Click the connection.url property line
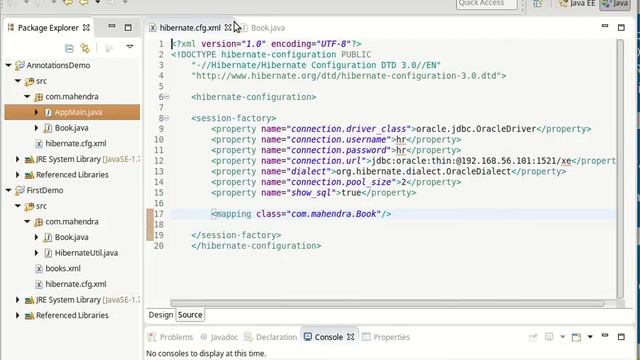 (x=413, y=161)
